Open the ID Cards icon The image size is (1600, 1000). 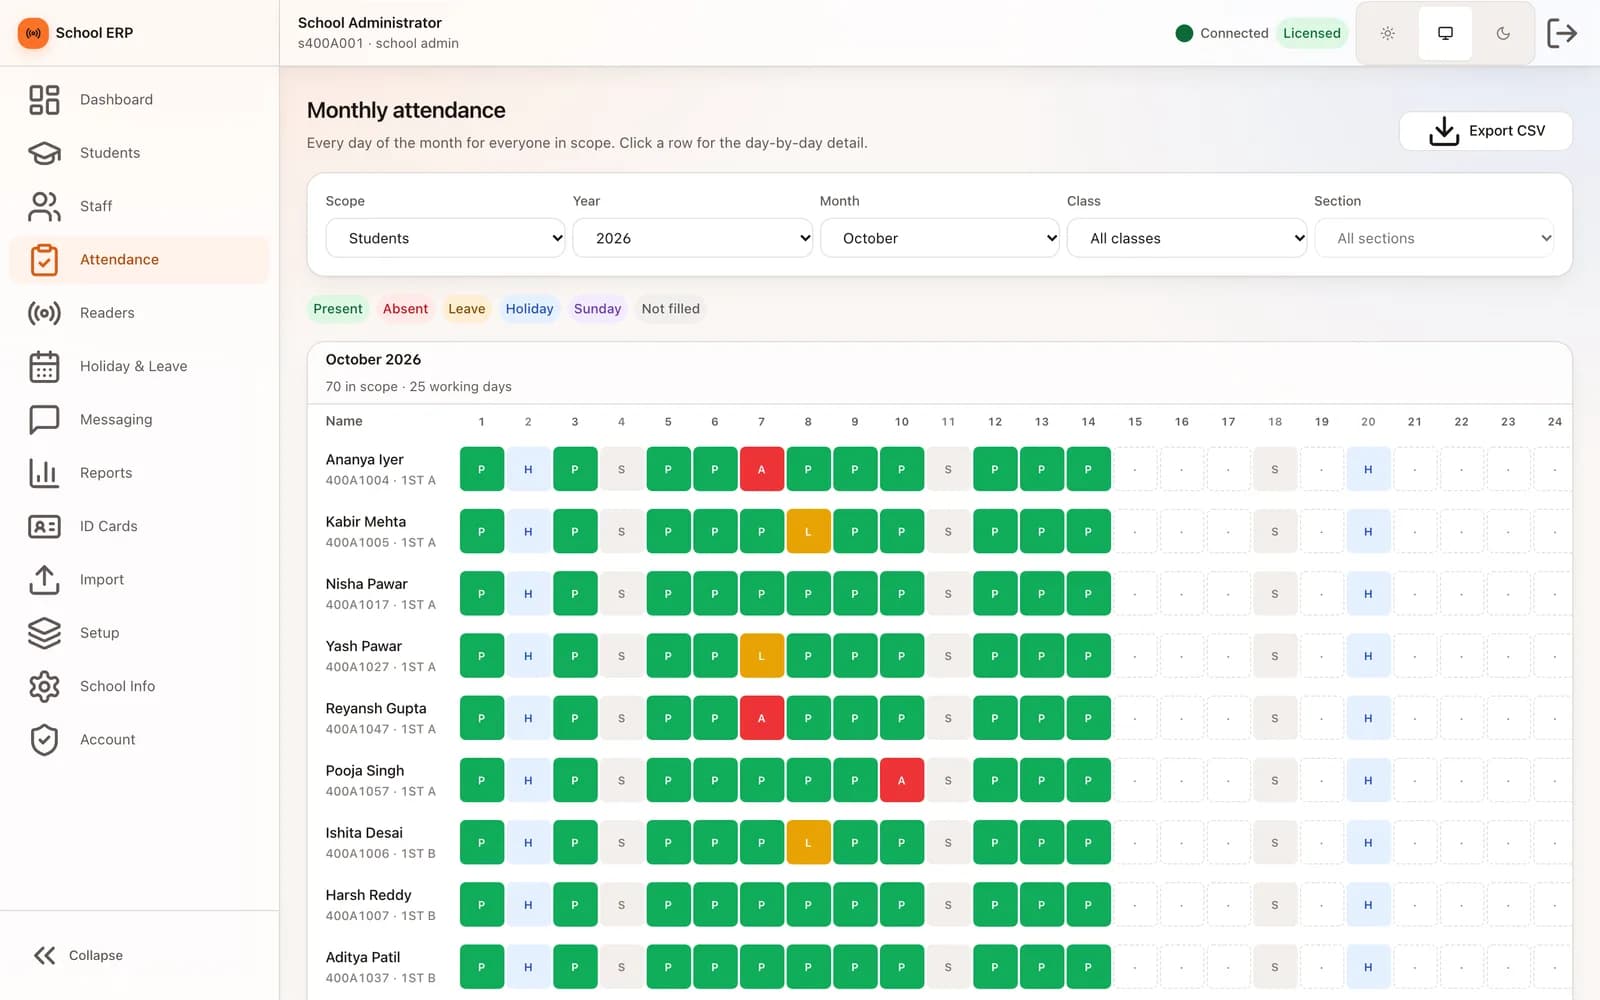point(44,526)
